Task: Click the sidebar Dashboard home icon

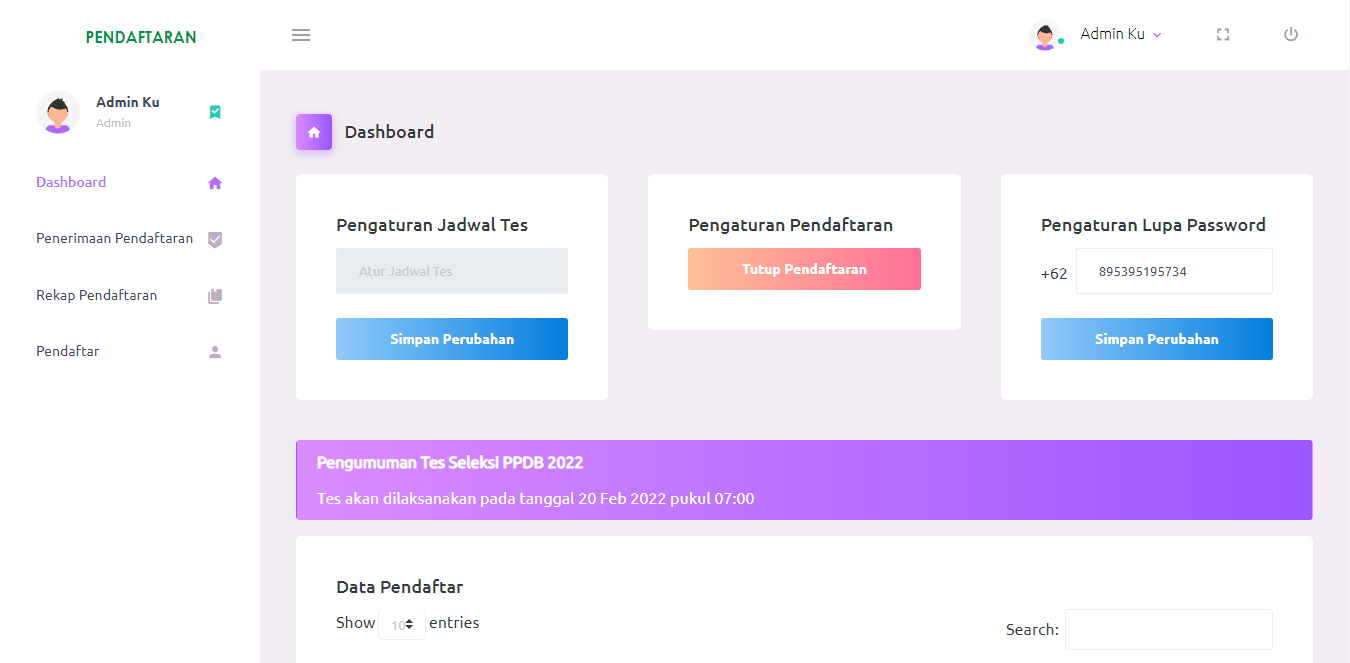Action: 215,183
